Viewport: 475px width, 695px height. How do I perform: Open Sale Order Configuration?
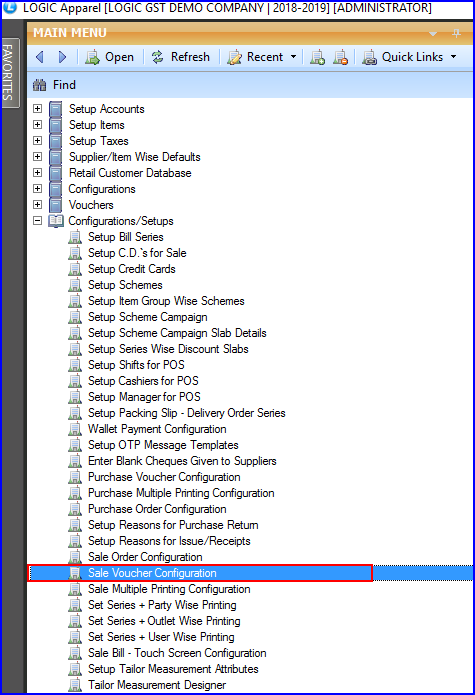point(145,557)
